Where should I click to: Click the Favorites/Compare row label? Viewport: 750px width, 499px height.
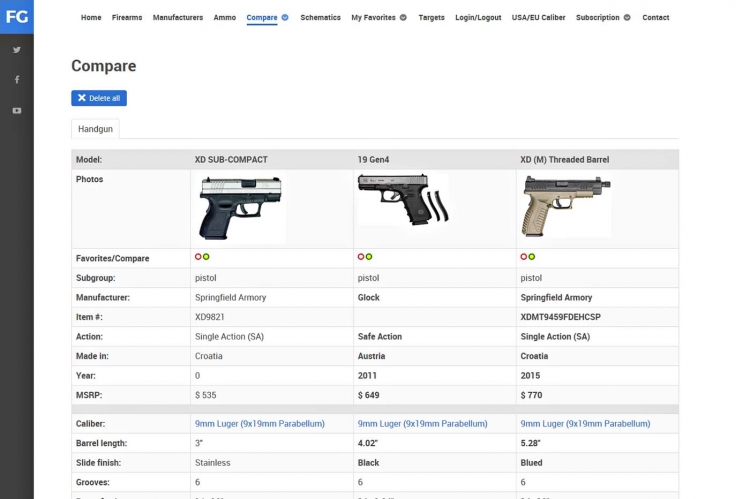112,258
